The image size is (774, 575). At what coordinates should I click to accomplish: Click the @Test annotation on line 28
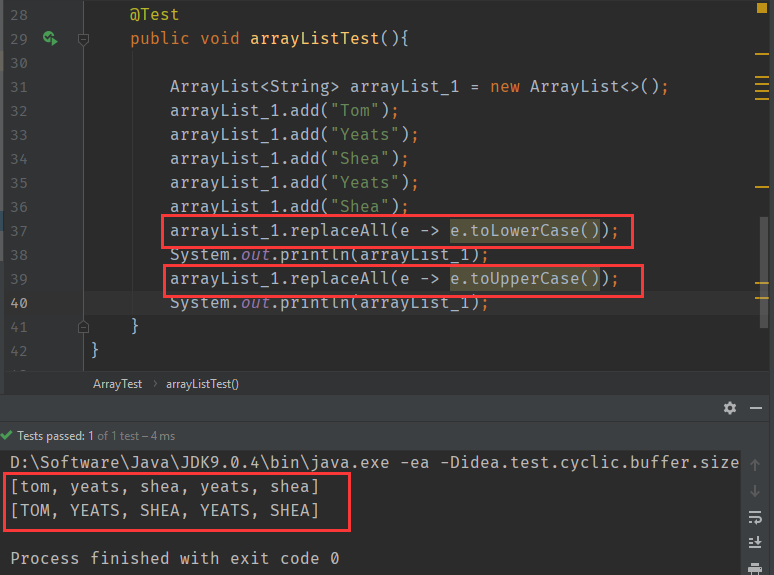pyautogui.click(x=154, y=15)
